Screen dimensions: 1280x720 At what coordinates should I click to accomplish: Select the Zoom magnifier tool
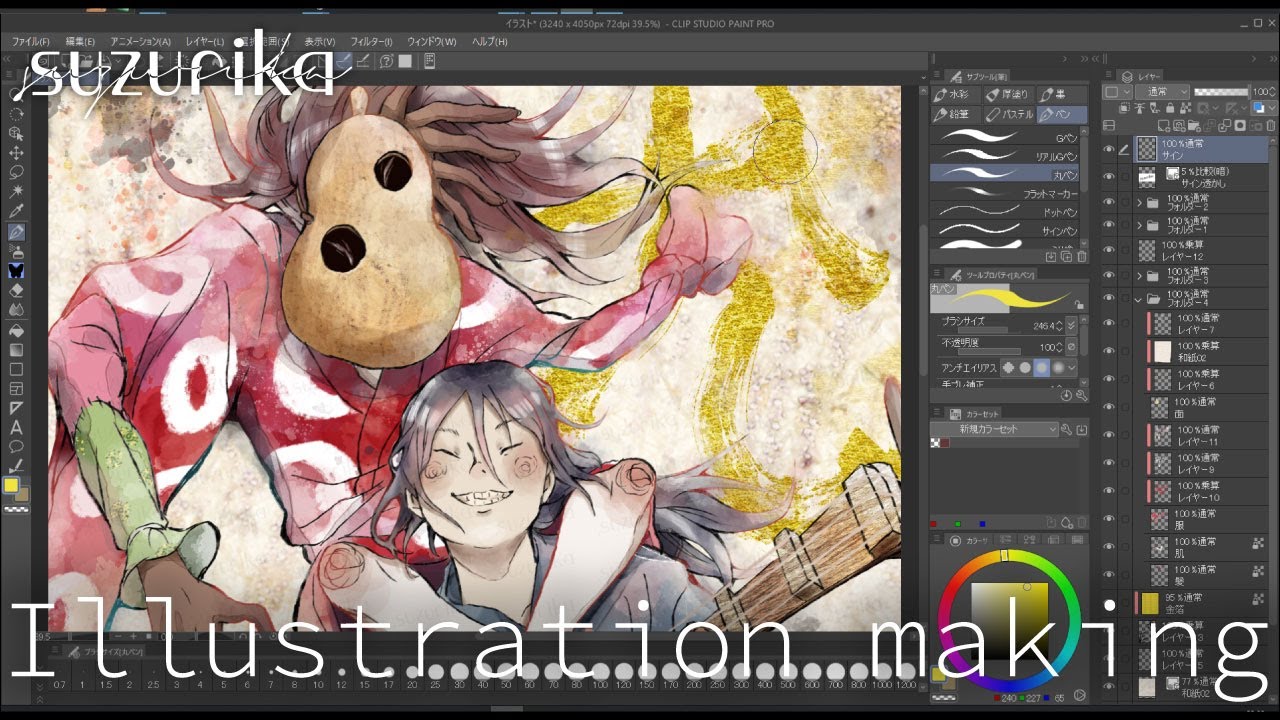[16, 94]
